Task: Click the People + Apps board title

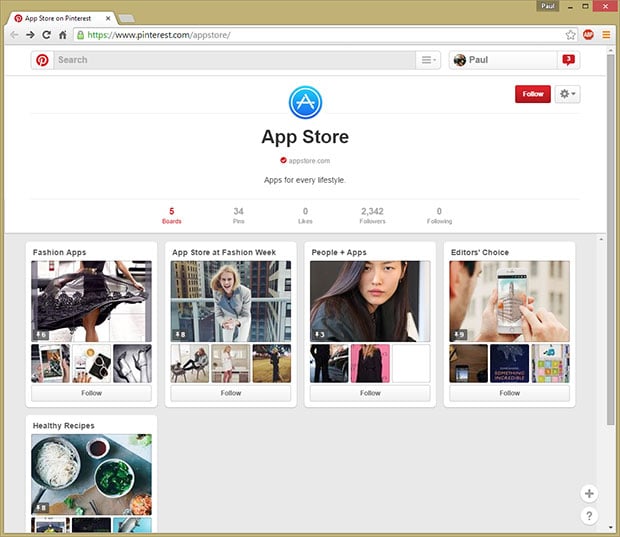Action: tap(339, 252)
